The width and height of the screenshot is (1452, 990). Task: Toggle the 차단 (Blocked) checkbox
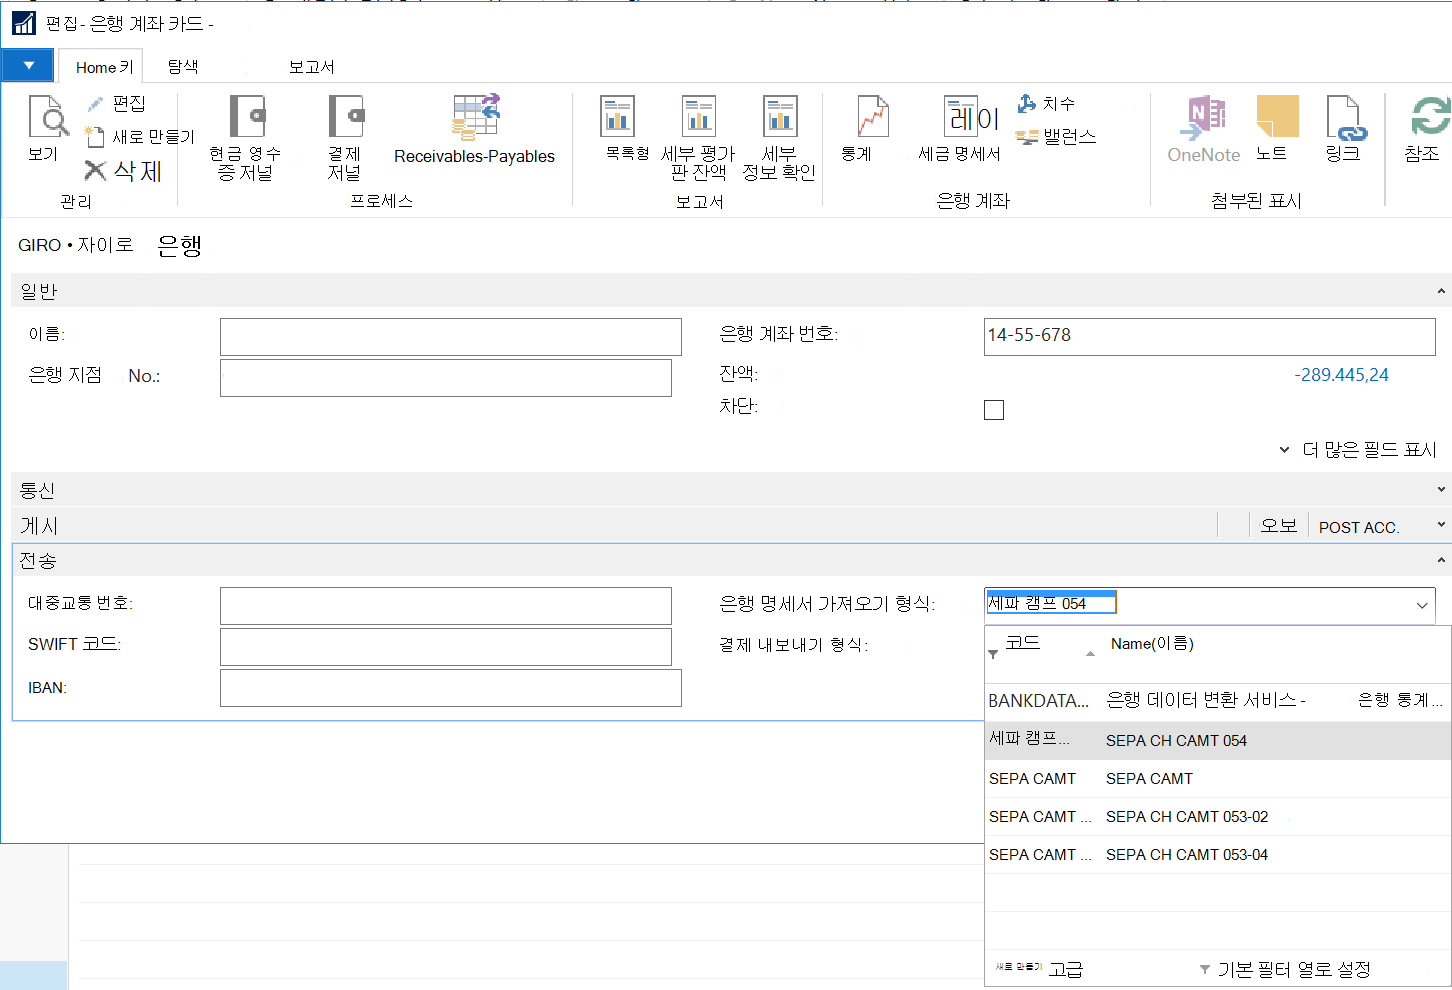(994, 409)
